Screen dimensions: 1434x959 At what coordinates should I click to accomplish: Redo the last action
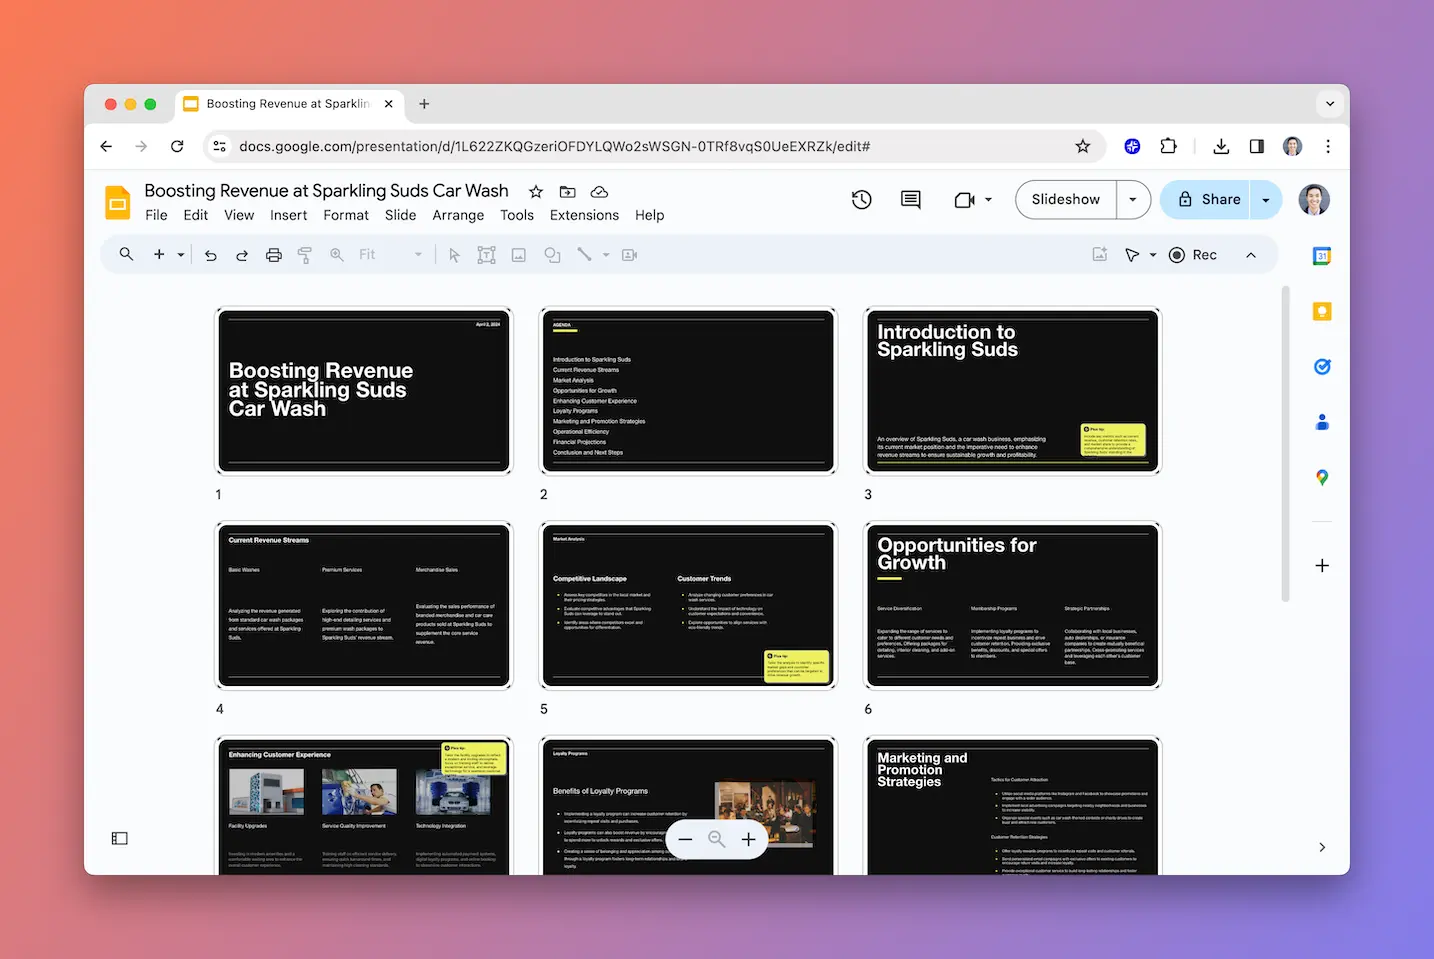tap(242, 255)
